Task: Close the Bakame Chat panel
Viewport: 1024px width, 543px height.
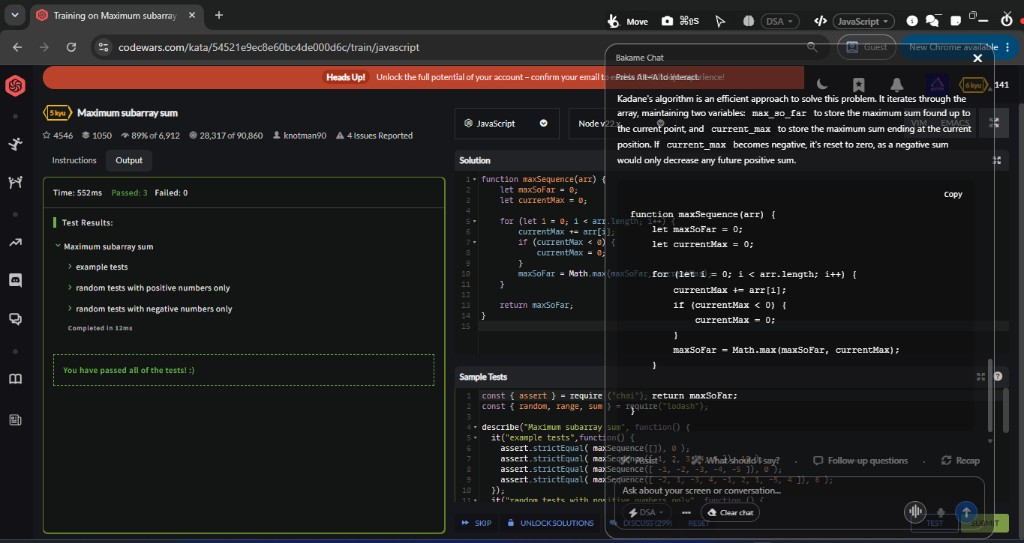Action: [978, 58]
